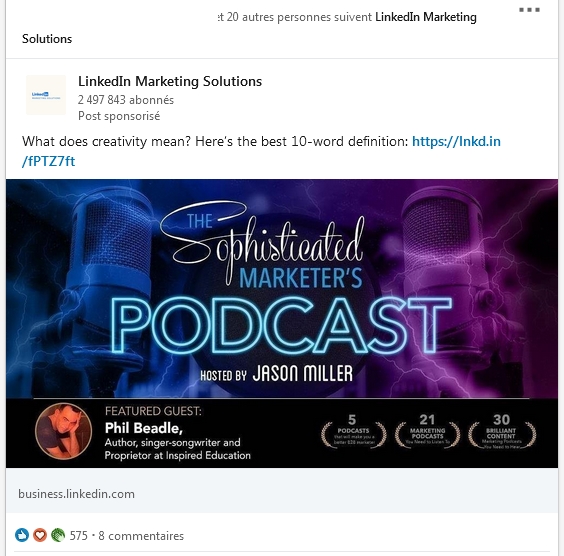Open the three-dots post options menu
Image resolution: width=564 pixels, height=556 pixels.
[529, 10]
